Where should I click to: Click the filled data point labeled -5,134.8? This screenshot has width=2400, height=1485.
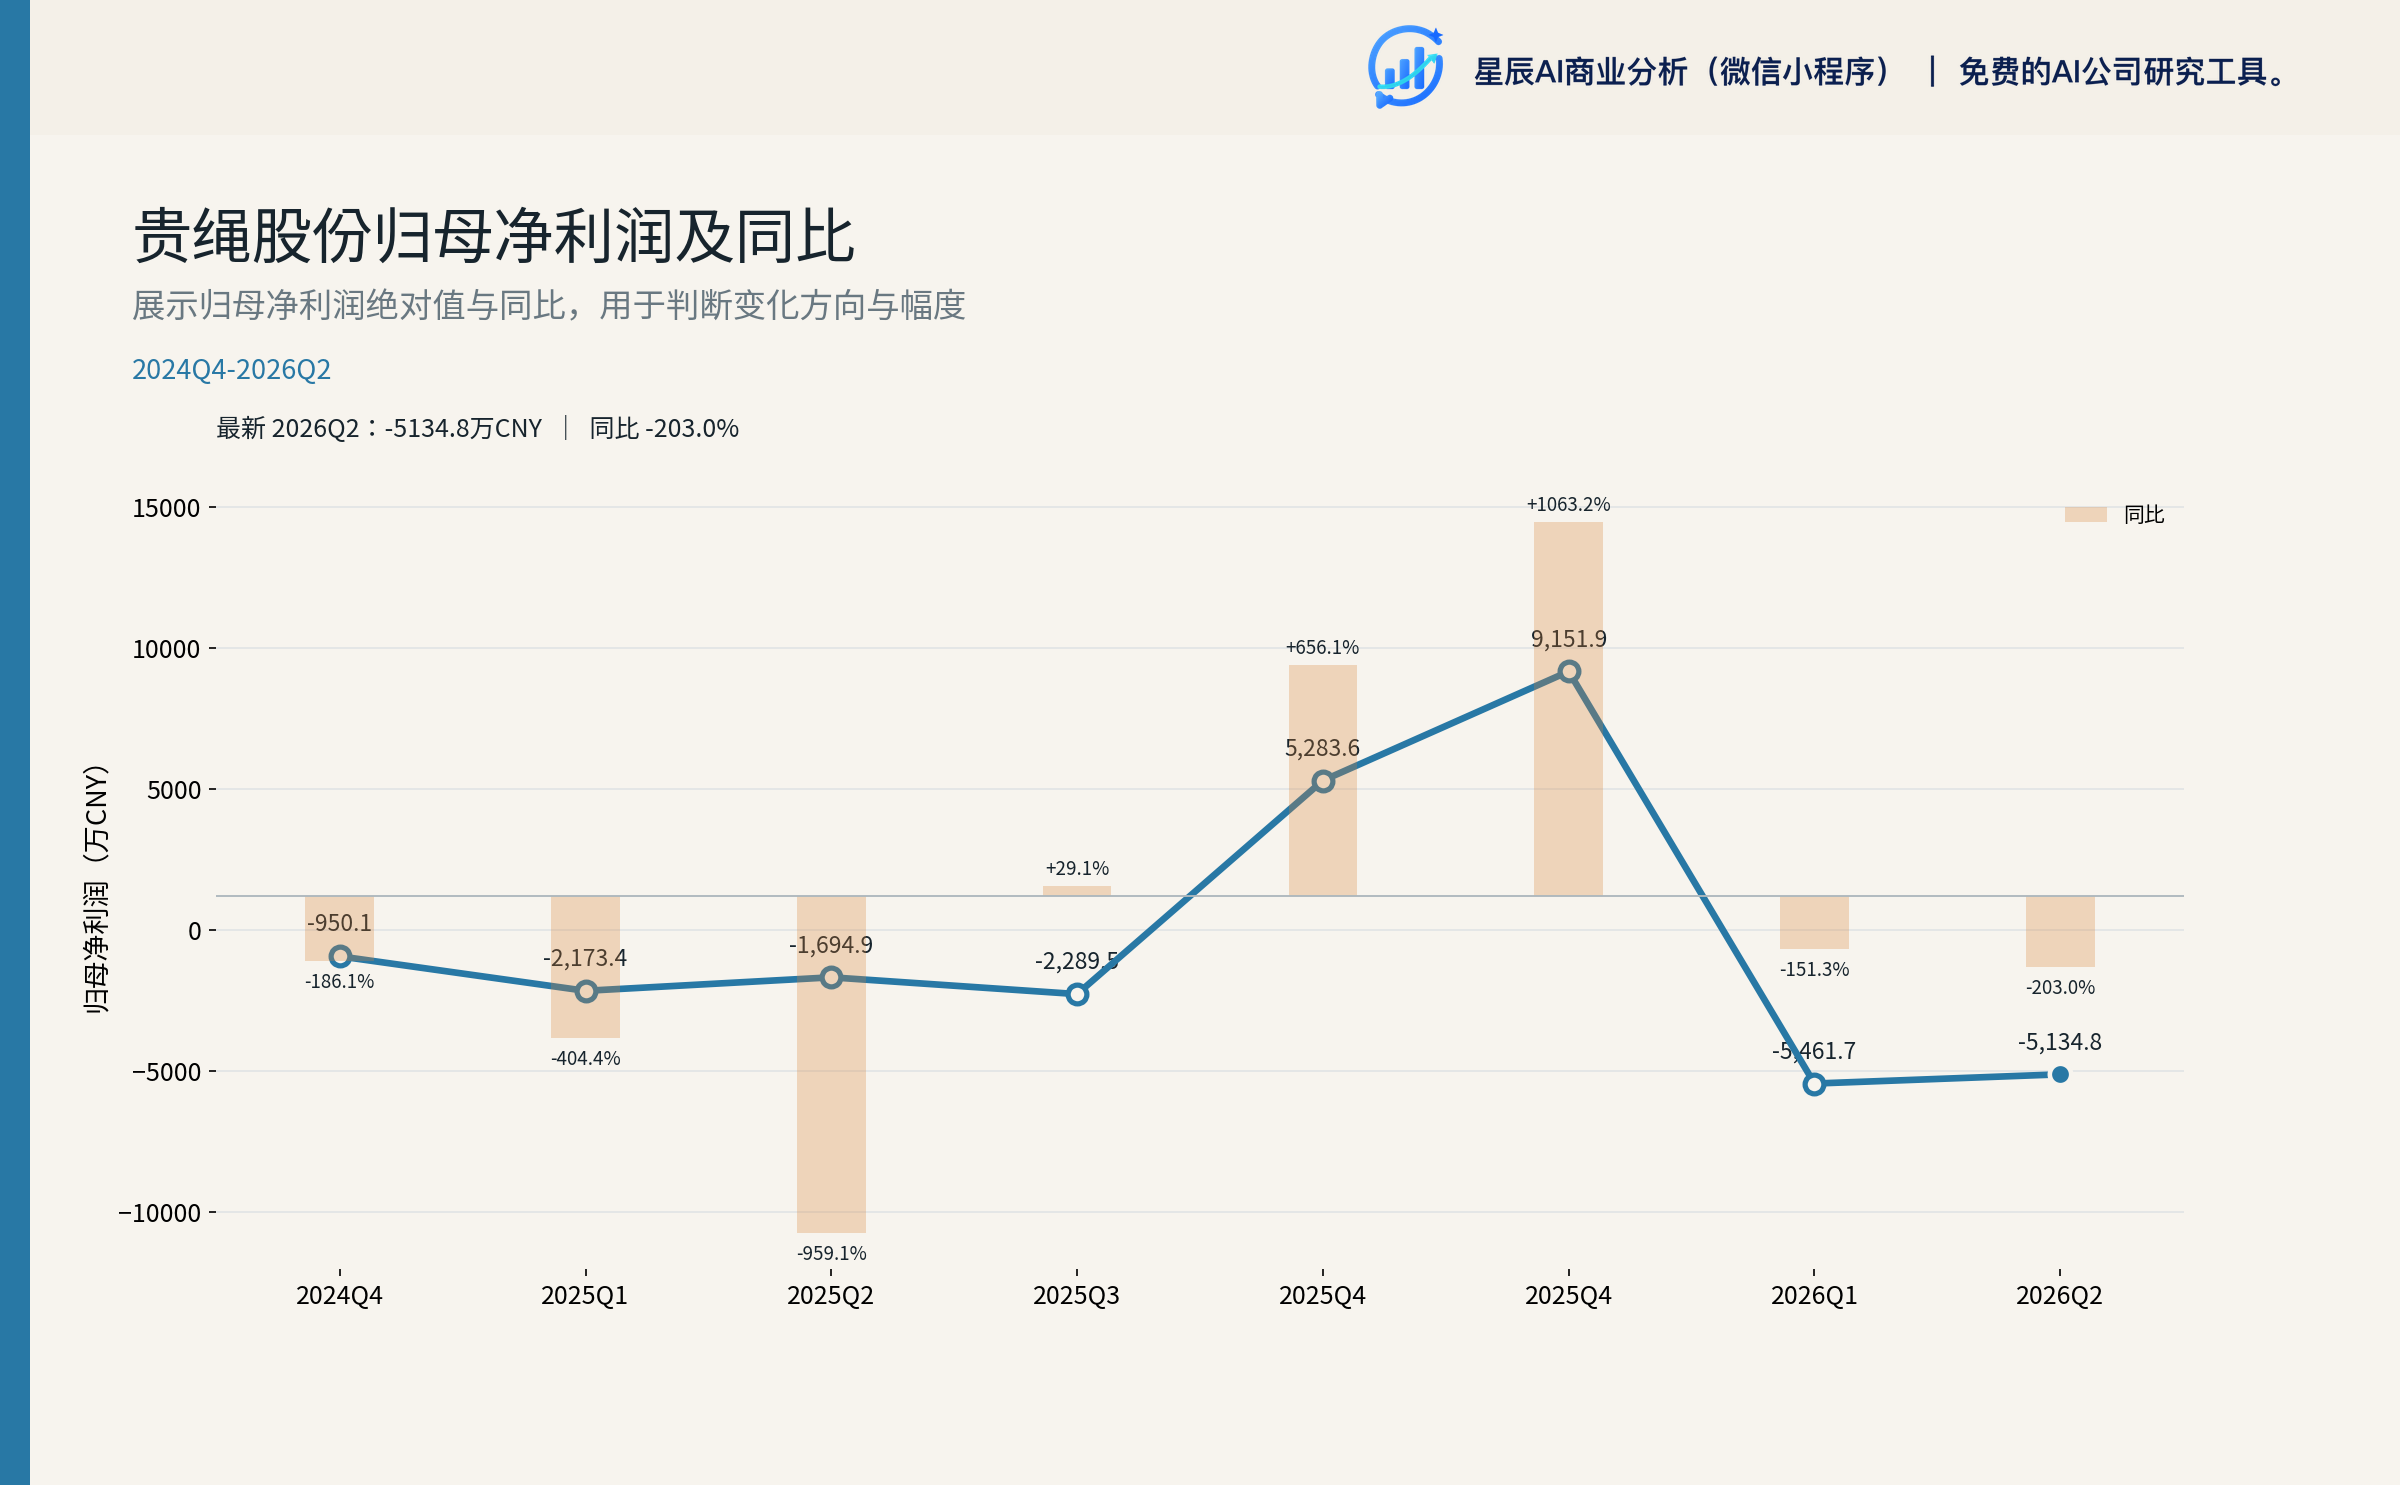[x=2060, y=1075]
